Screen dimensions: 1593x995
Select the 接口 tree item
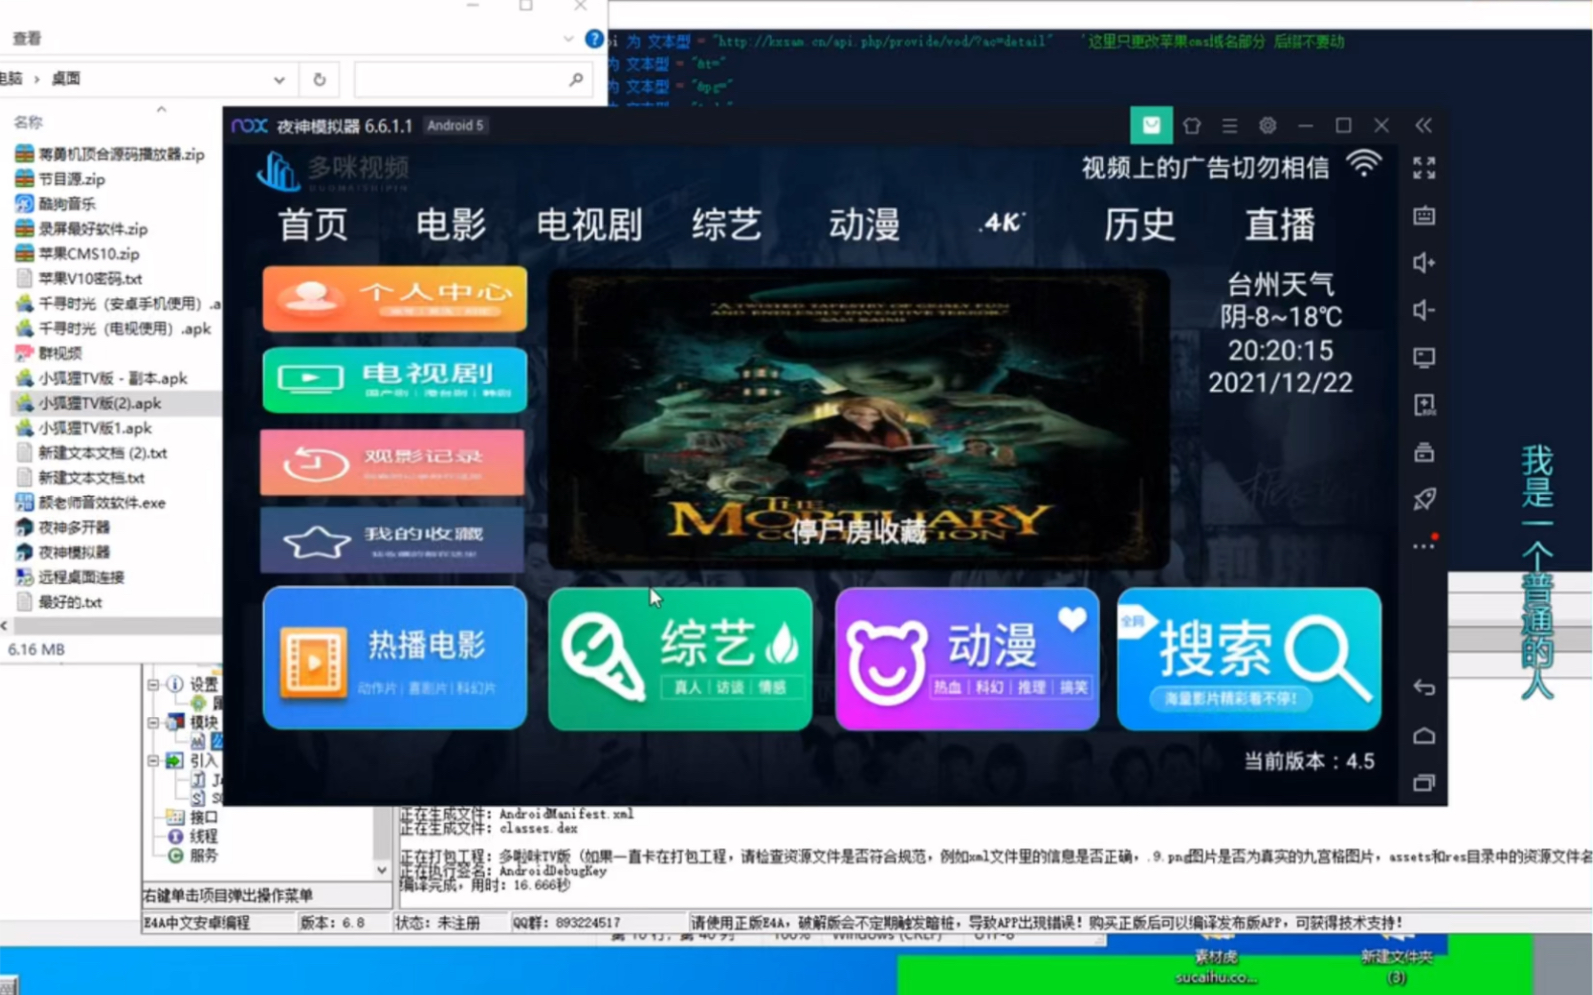point(192,817)
